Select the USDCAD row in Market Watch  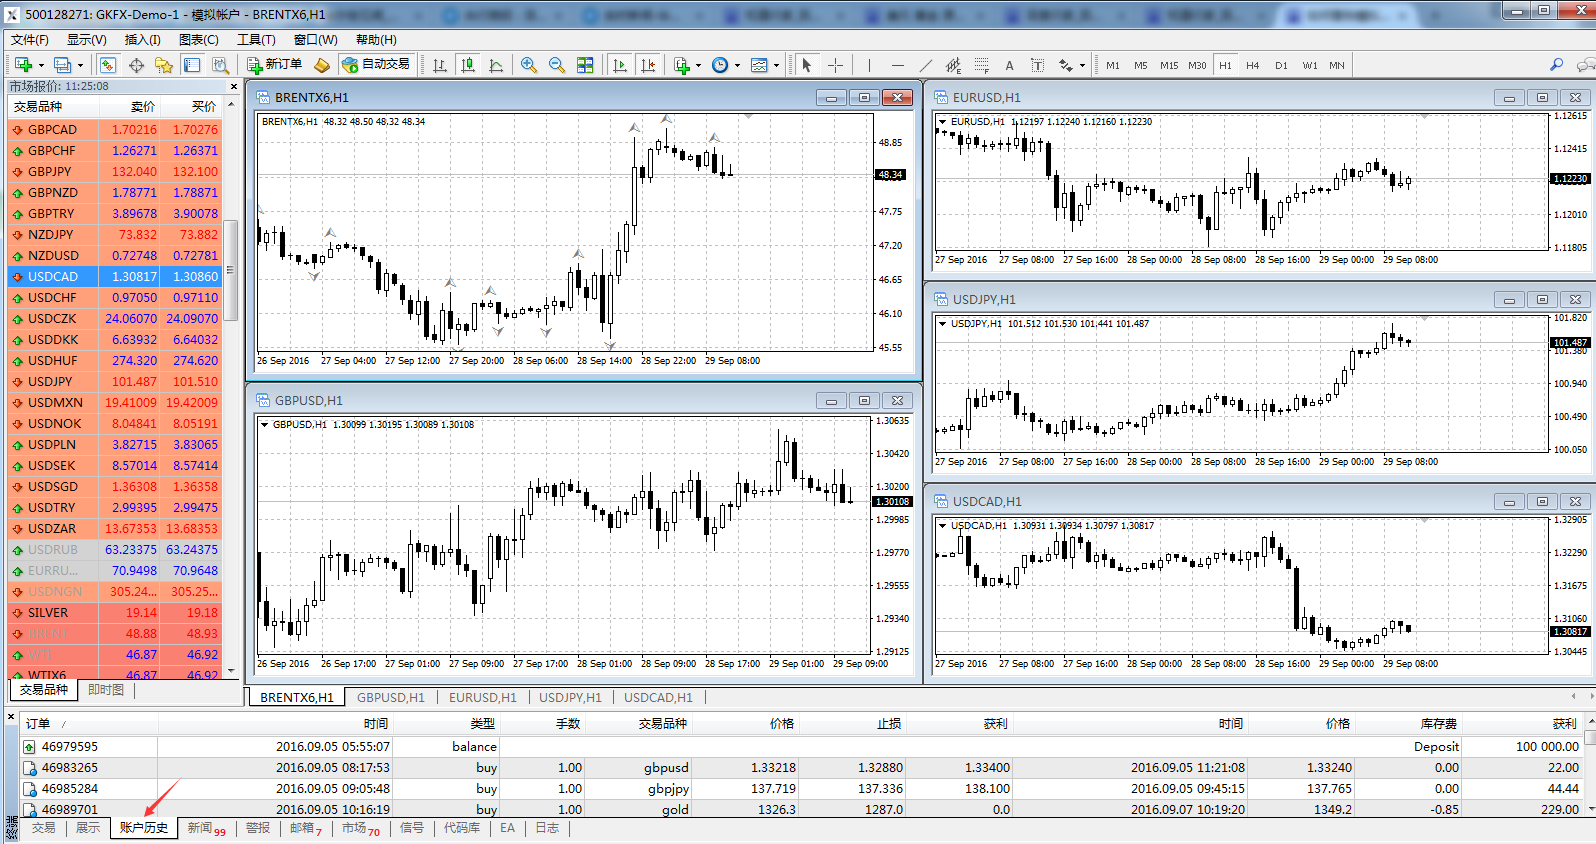115,276
